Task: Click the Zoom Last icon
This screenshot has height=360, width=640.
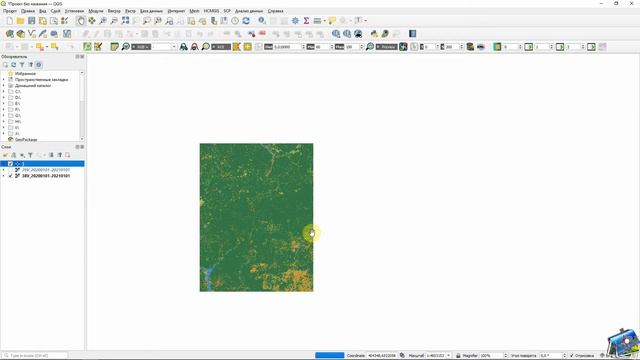Action: [x=169, y=21]
